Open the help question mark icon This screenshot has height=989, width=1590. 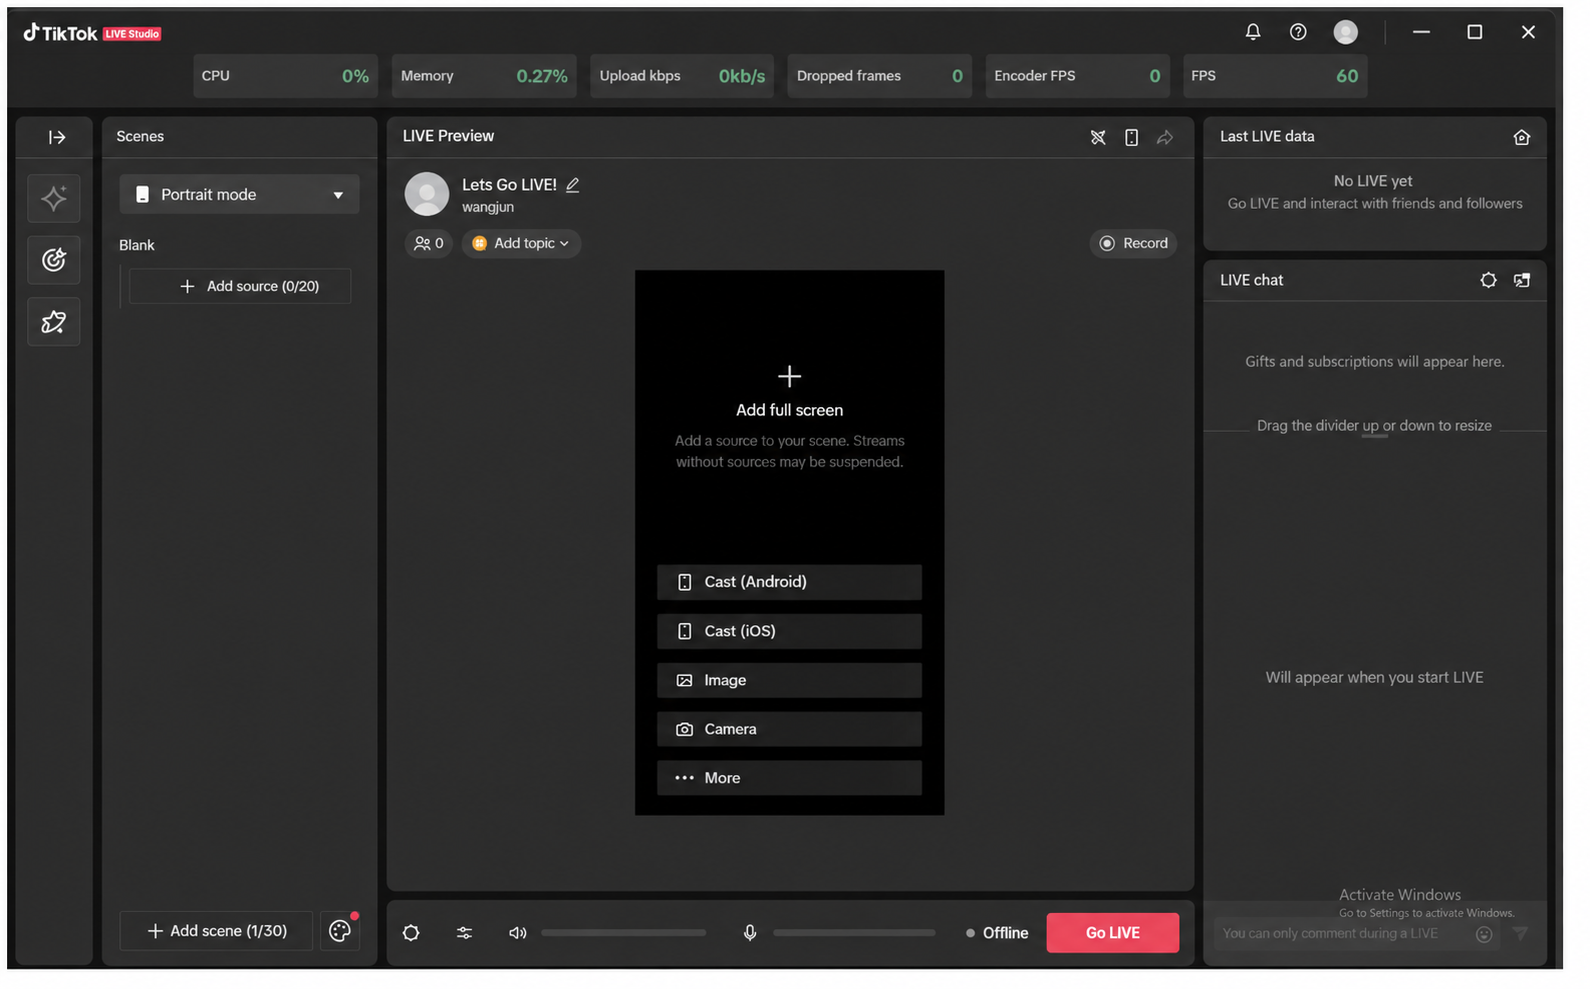pyautogui.click(x=1298, y=32)
